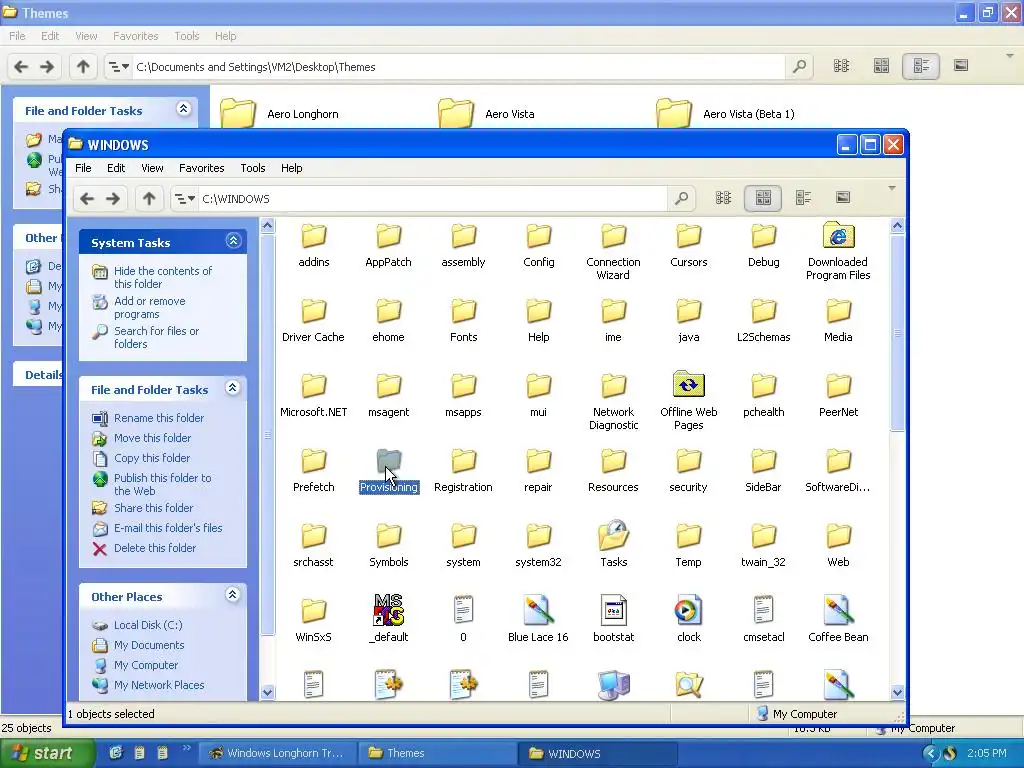
Task: Open View menu in WINDOWS window
Action: tap(152, 168)
